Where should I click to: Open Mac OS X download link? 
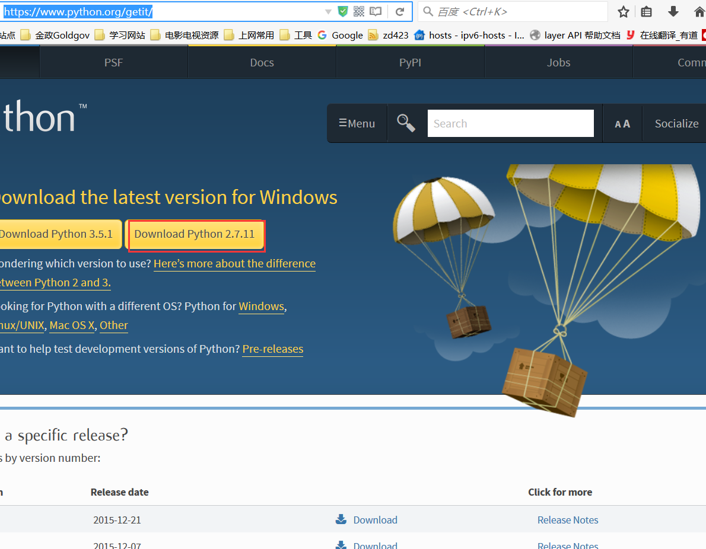(x=72, y=325)
